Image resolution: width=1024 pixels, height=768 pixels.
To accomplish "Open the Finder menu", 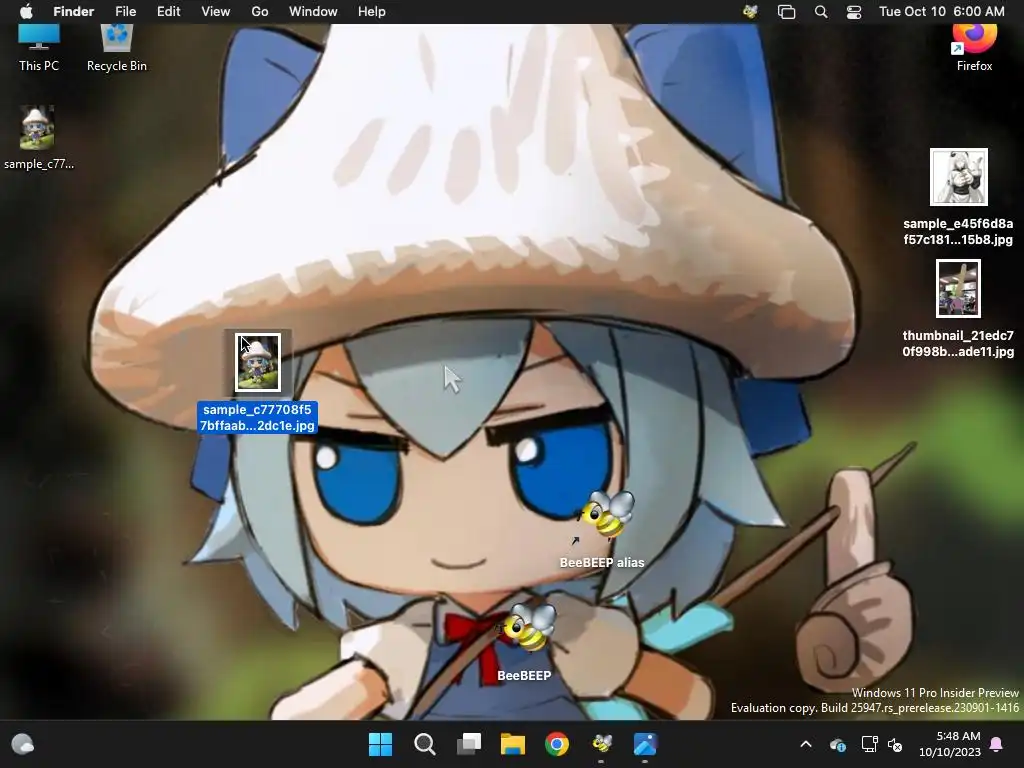I will 73,12.
